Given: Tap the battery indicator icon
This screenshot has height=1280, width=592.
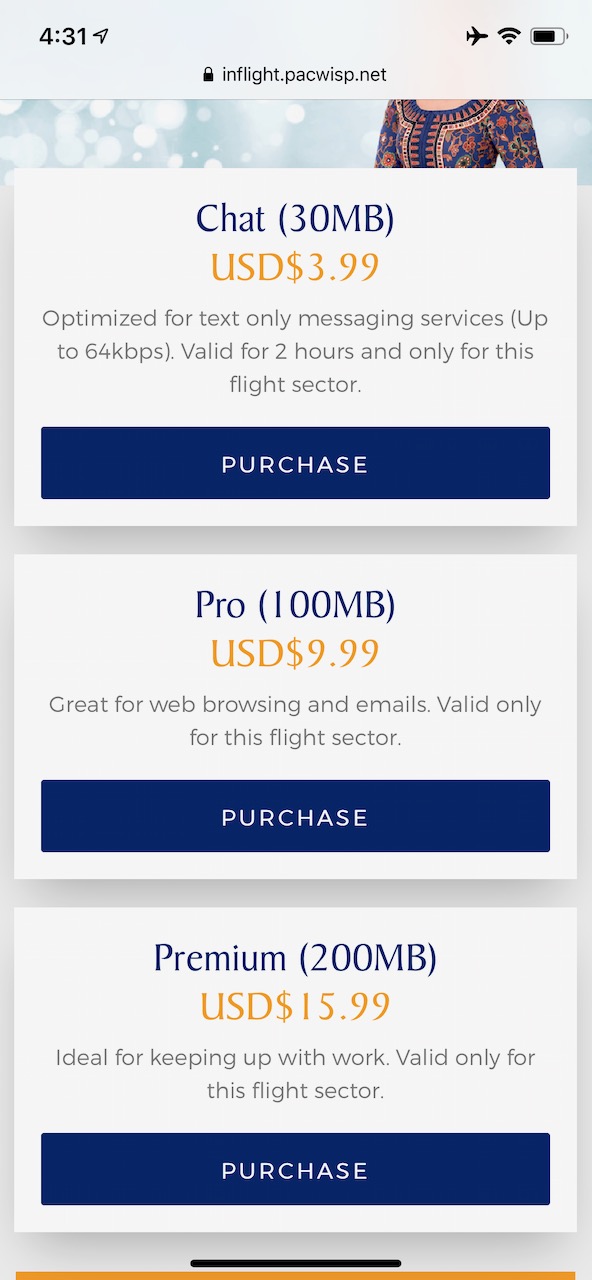Looking at the screenshot, I should [x=549, y=37].
